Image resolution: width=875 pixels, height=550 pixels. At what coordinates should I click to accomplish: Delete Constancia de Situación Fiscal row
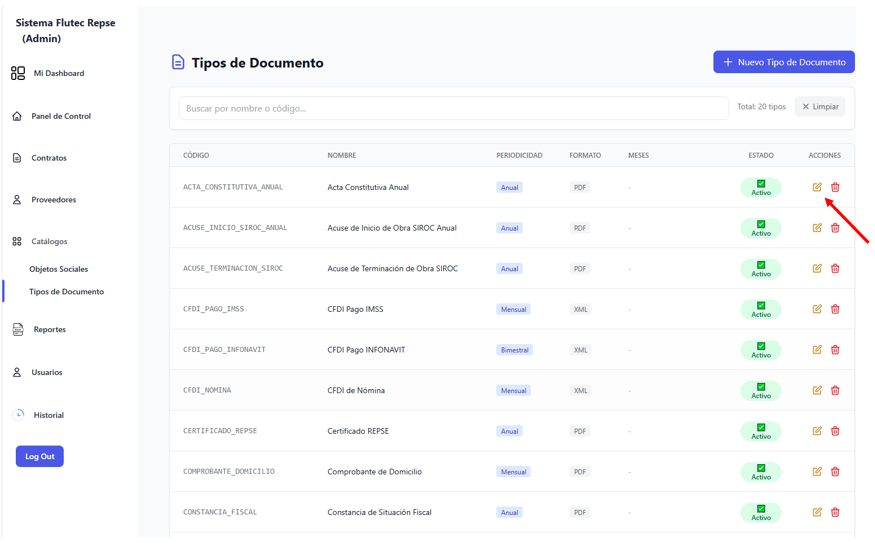point(835,513)
